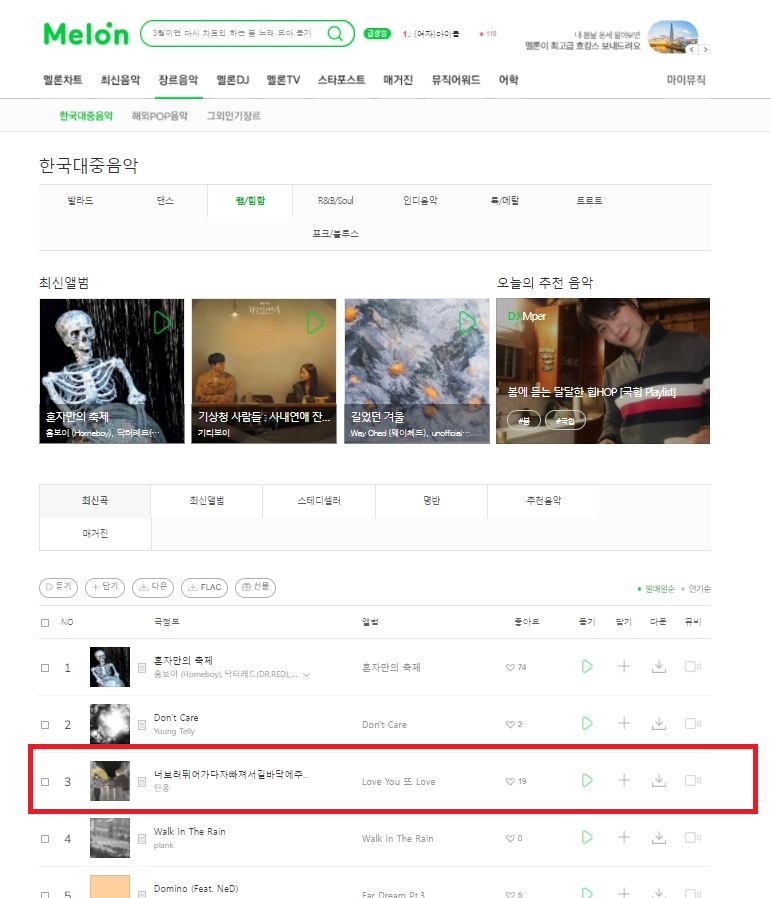This screenshot has height=898, width=771.
Task: Switch to the 스테디셀러 tab
Action: pyautogui.click(x=319, y=501)
